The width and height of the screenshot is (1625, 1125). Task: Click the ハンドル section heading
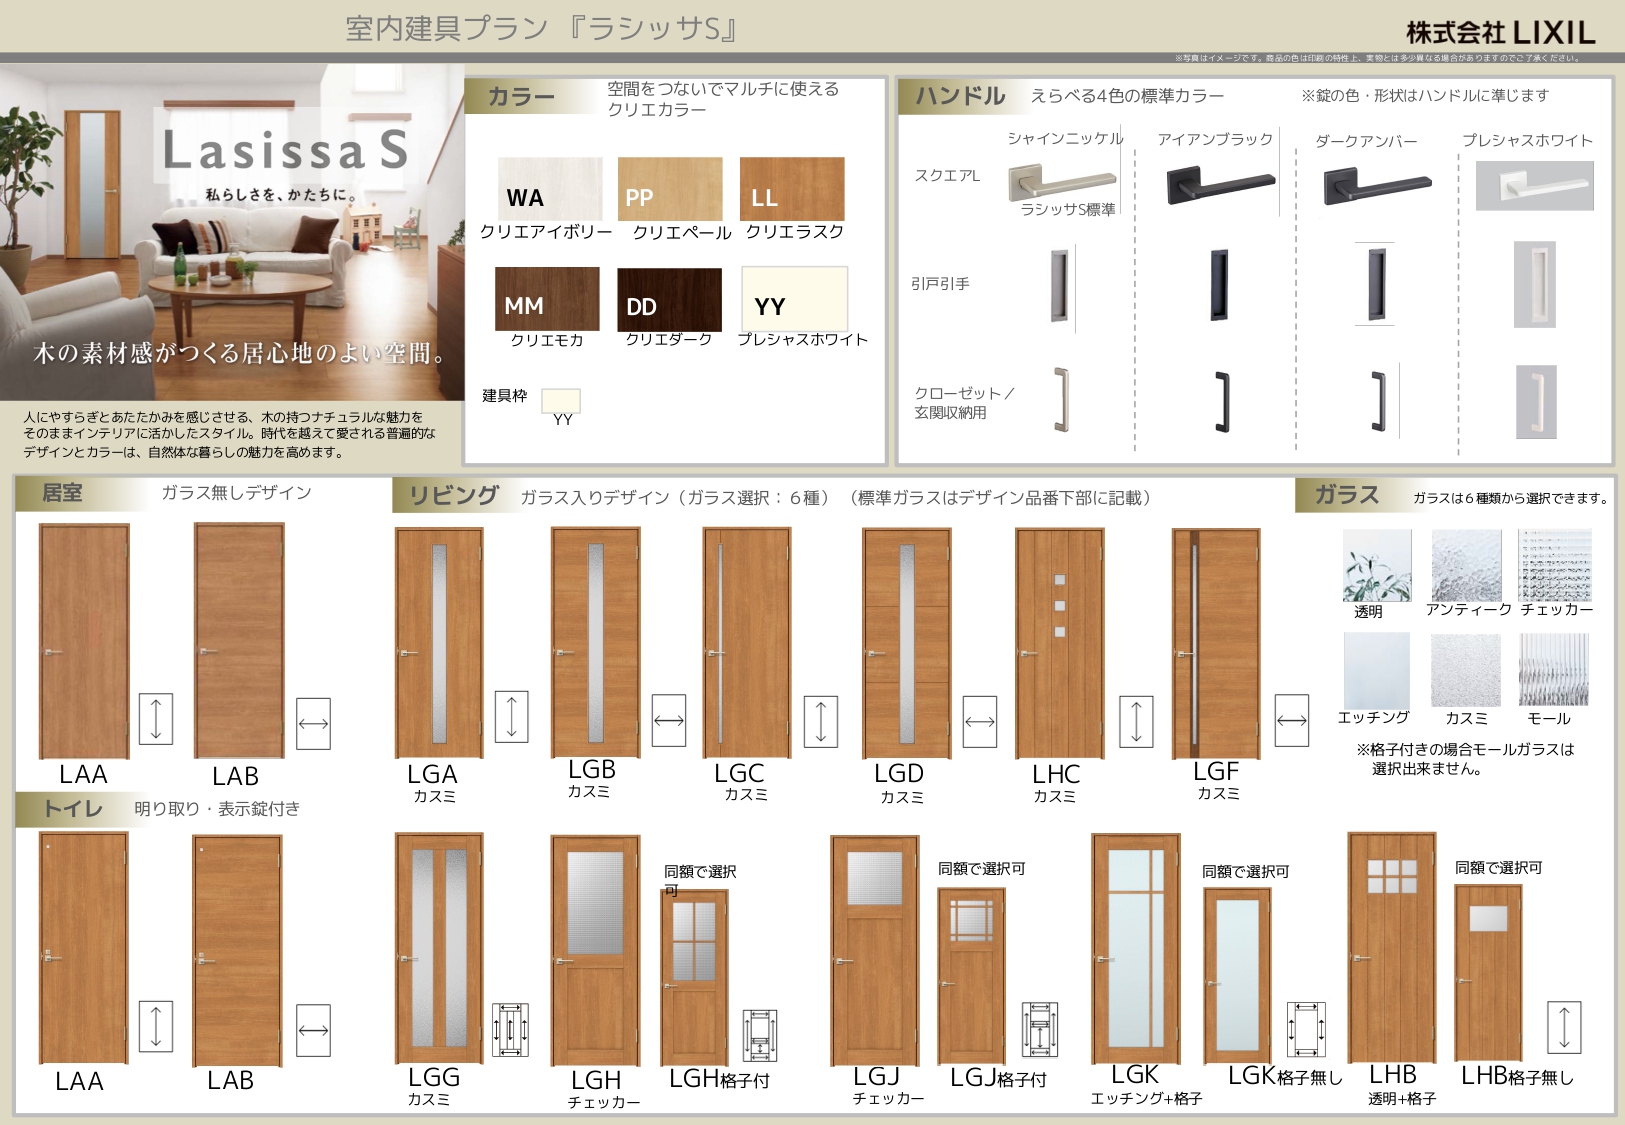tap(960, 96)
